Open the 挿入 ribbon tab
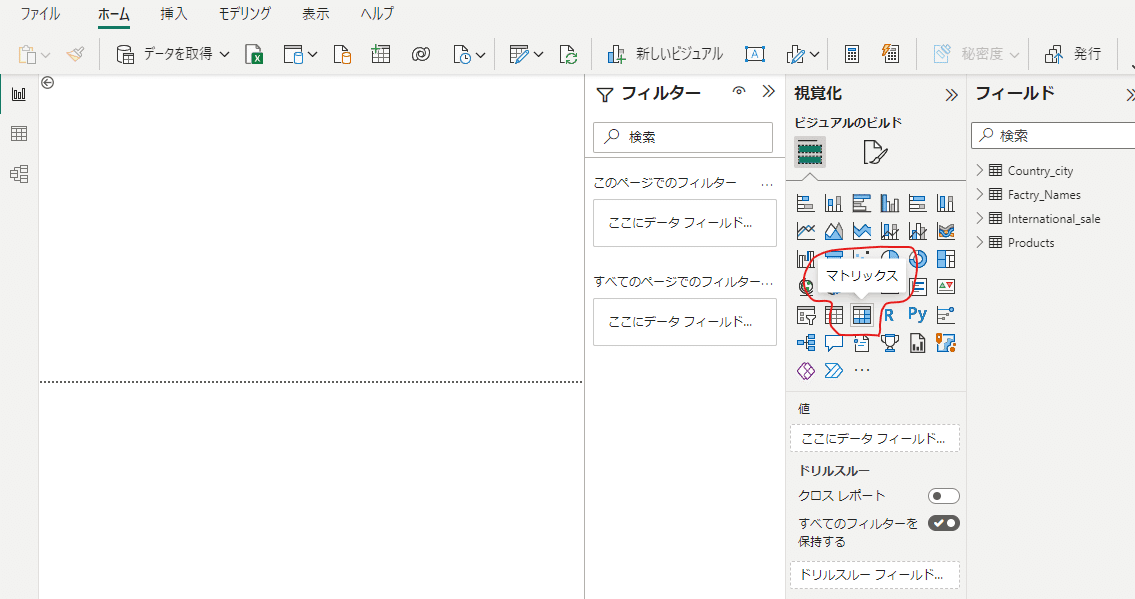The height and width of the screenshot is (599, 1135). [174, 14]
